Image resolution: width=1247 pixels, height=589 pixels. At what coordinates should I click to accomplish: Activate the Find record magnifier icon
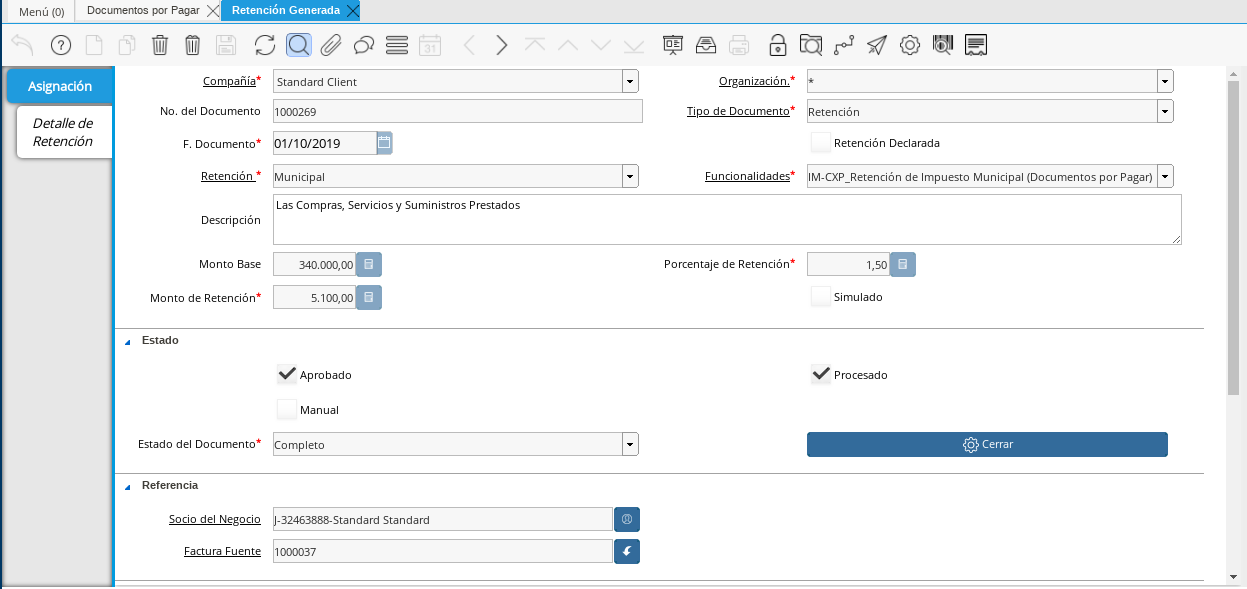pos(298,45)
